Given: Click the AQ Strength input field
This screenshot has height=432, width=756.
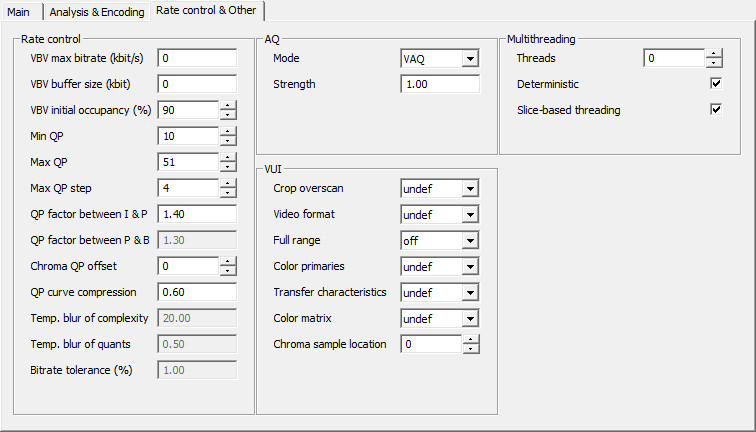Looking at the screenshot, I should [x=440, y=84].
